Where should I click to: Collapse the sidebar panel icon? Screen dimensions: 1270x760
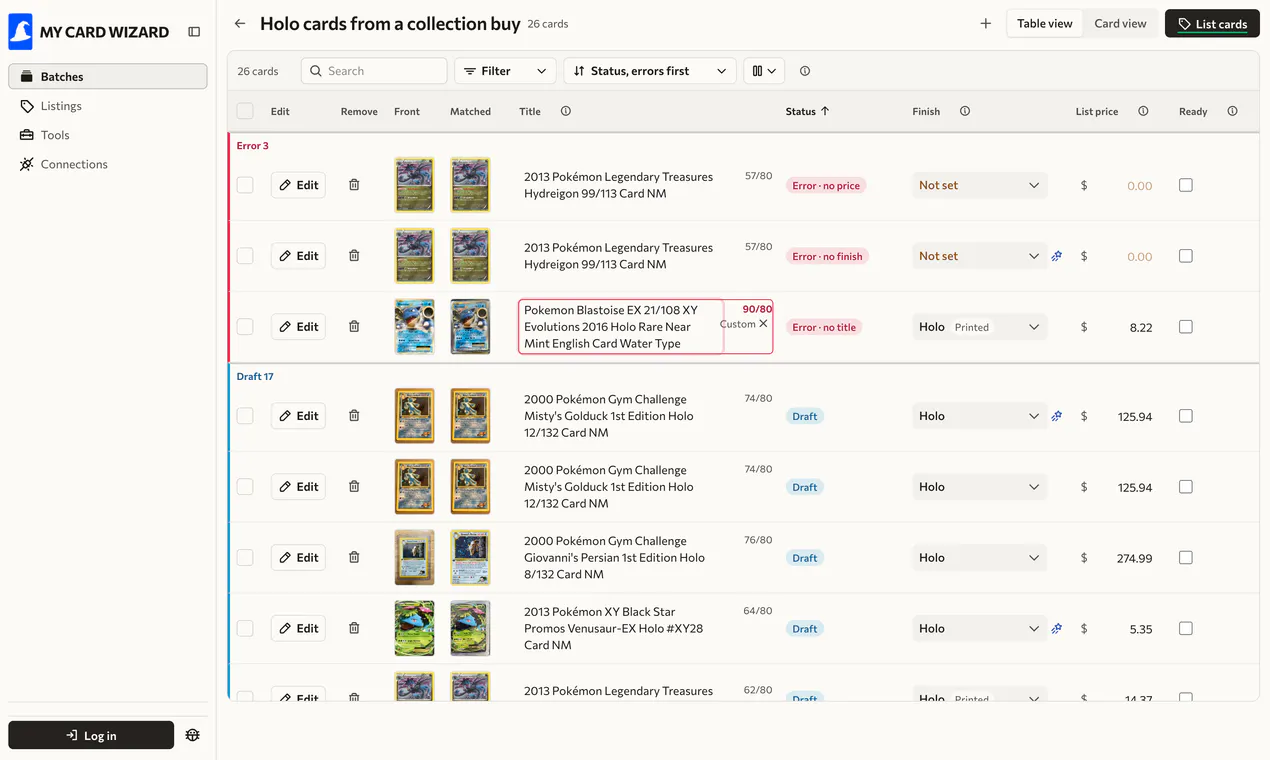point(194,32)
